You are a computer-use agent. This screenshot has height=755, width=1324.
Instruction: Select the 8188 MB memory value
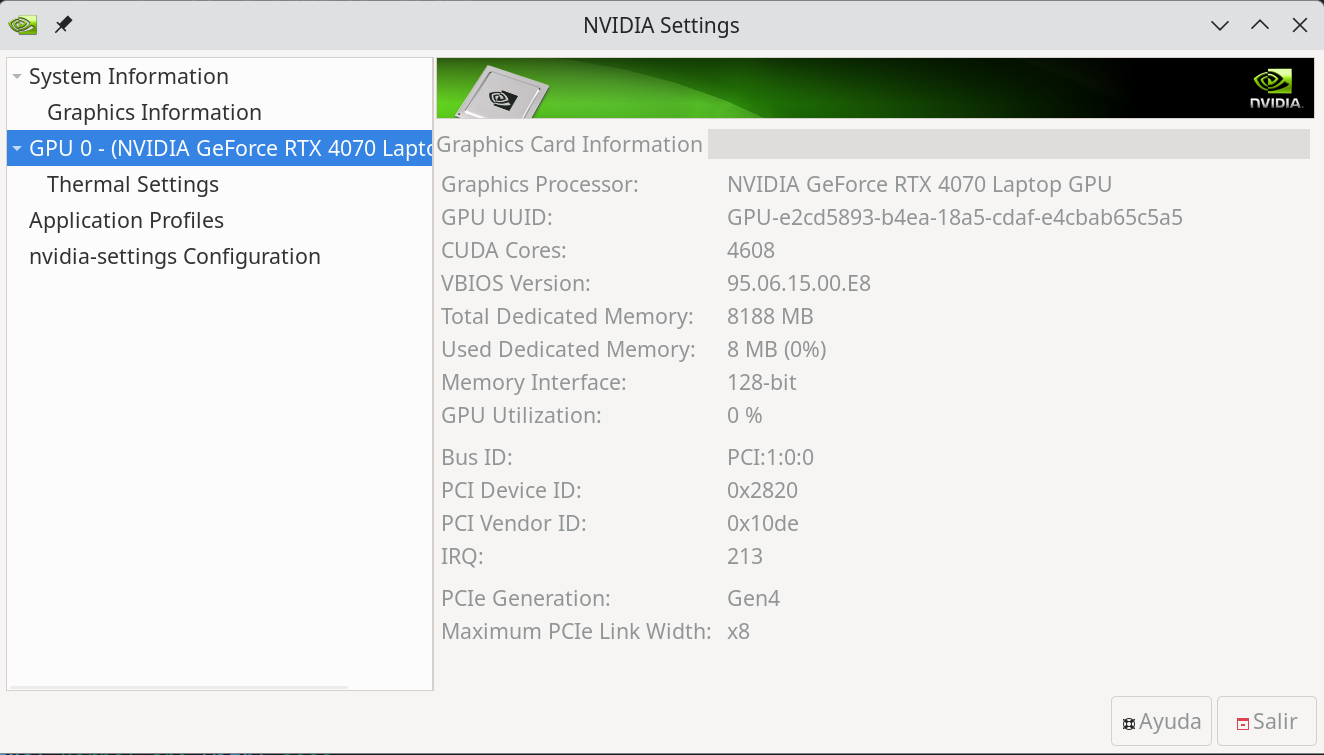(x=770, y=316)
